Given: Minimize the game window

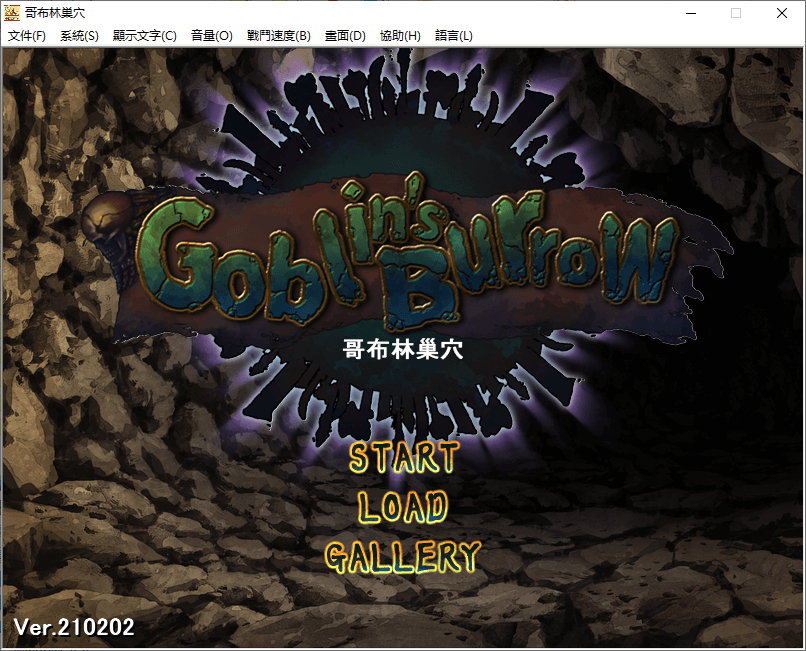Looking at the screenshot, I should [690, 13].
